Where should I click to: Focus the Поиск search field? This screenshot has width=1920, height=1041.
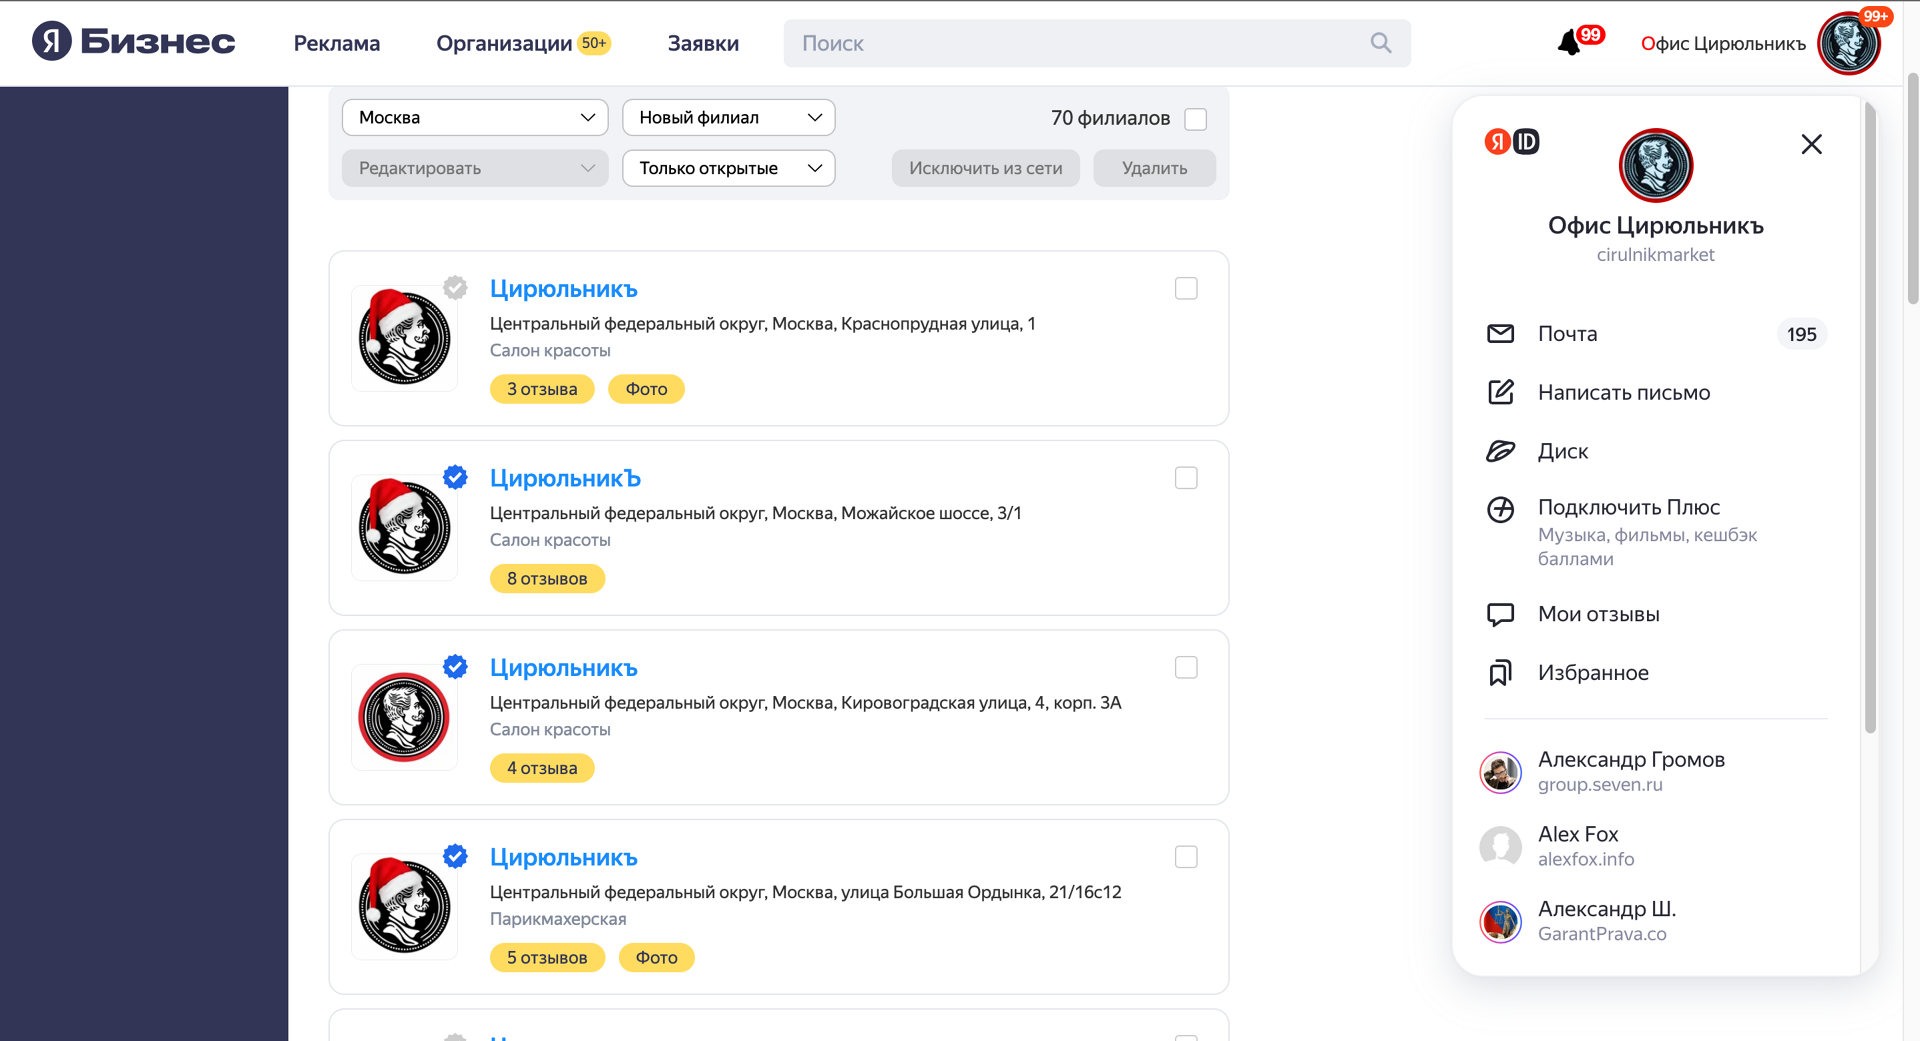[1096, 43]
